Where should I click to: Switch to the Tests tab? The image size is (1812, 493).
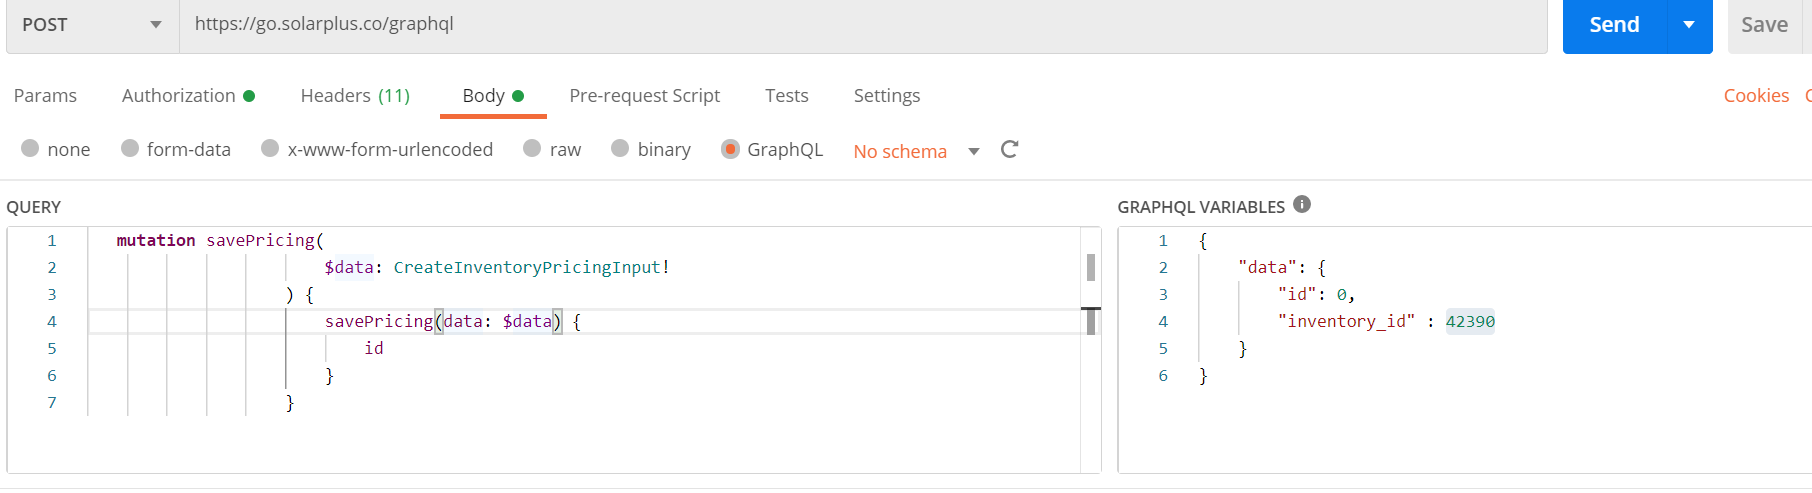coord(786,96)
